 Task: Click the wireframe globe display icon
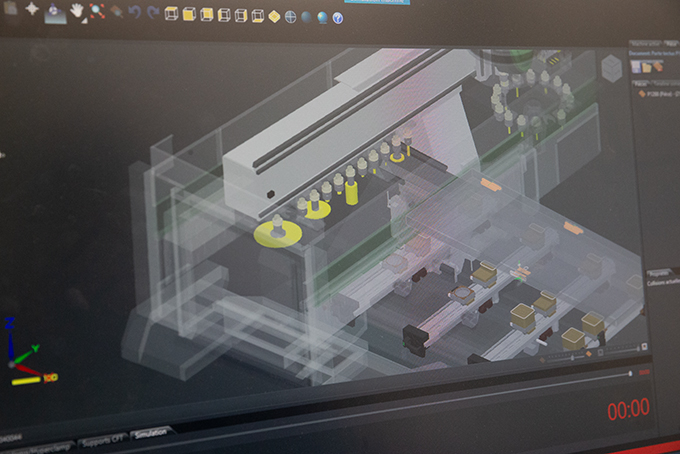tap(290, 17)
